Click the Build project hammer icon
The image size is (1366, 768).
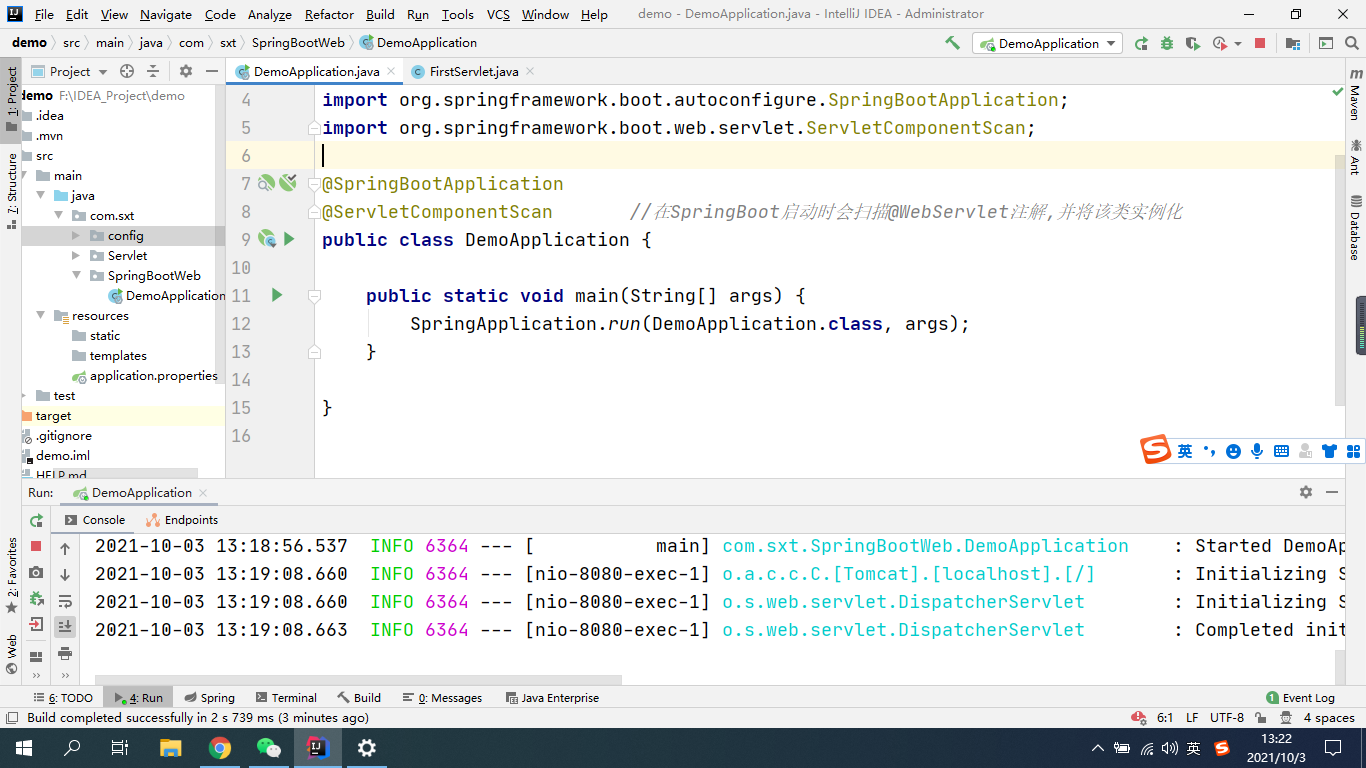tap(952, 43)
